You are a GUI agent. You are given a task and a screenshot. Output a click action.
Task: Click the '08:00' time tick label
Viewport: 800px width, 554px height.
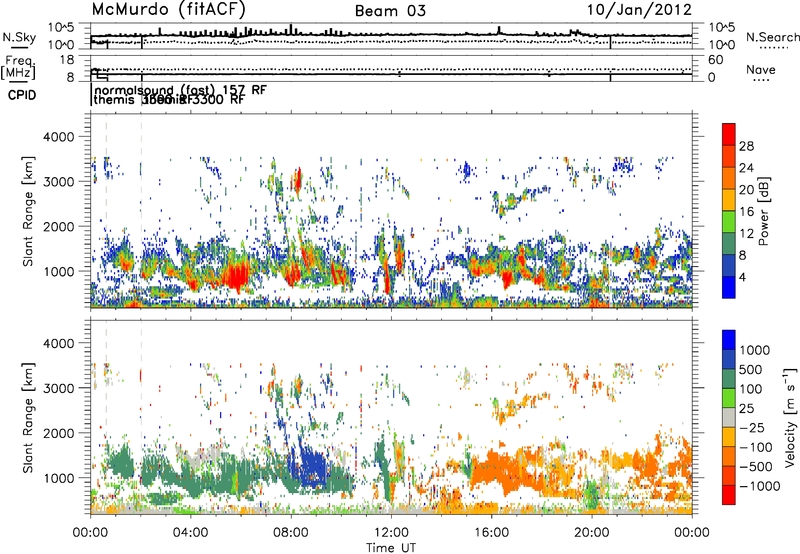(291, 533)
